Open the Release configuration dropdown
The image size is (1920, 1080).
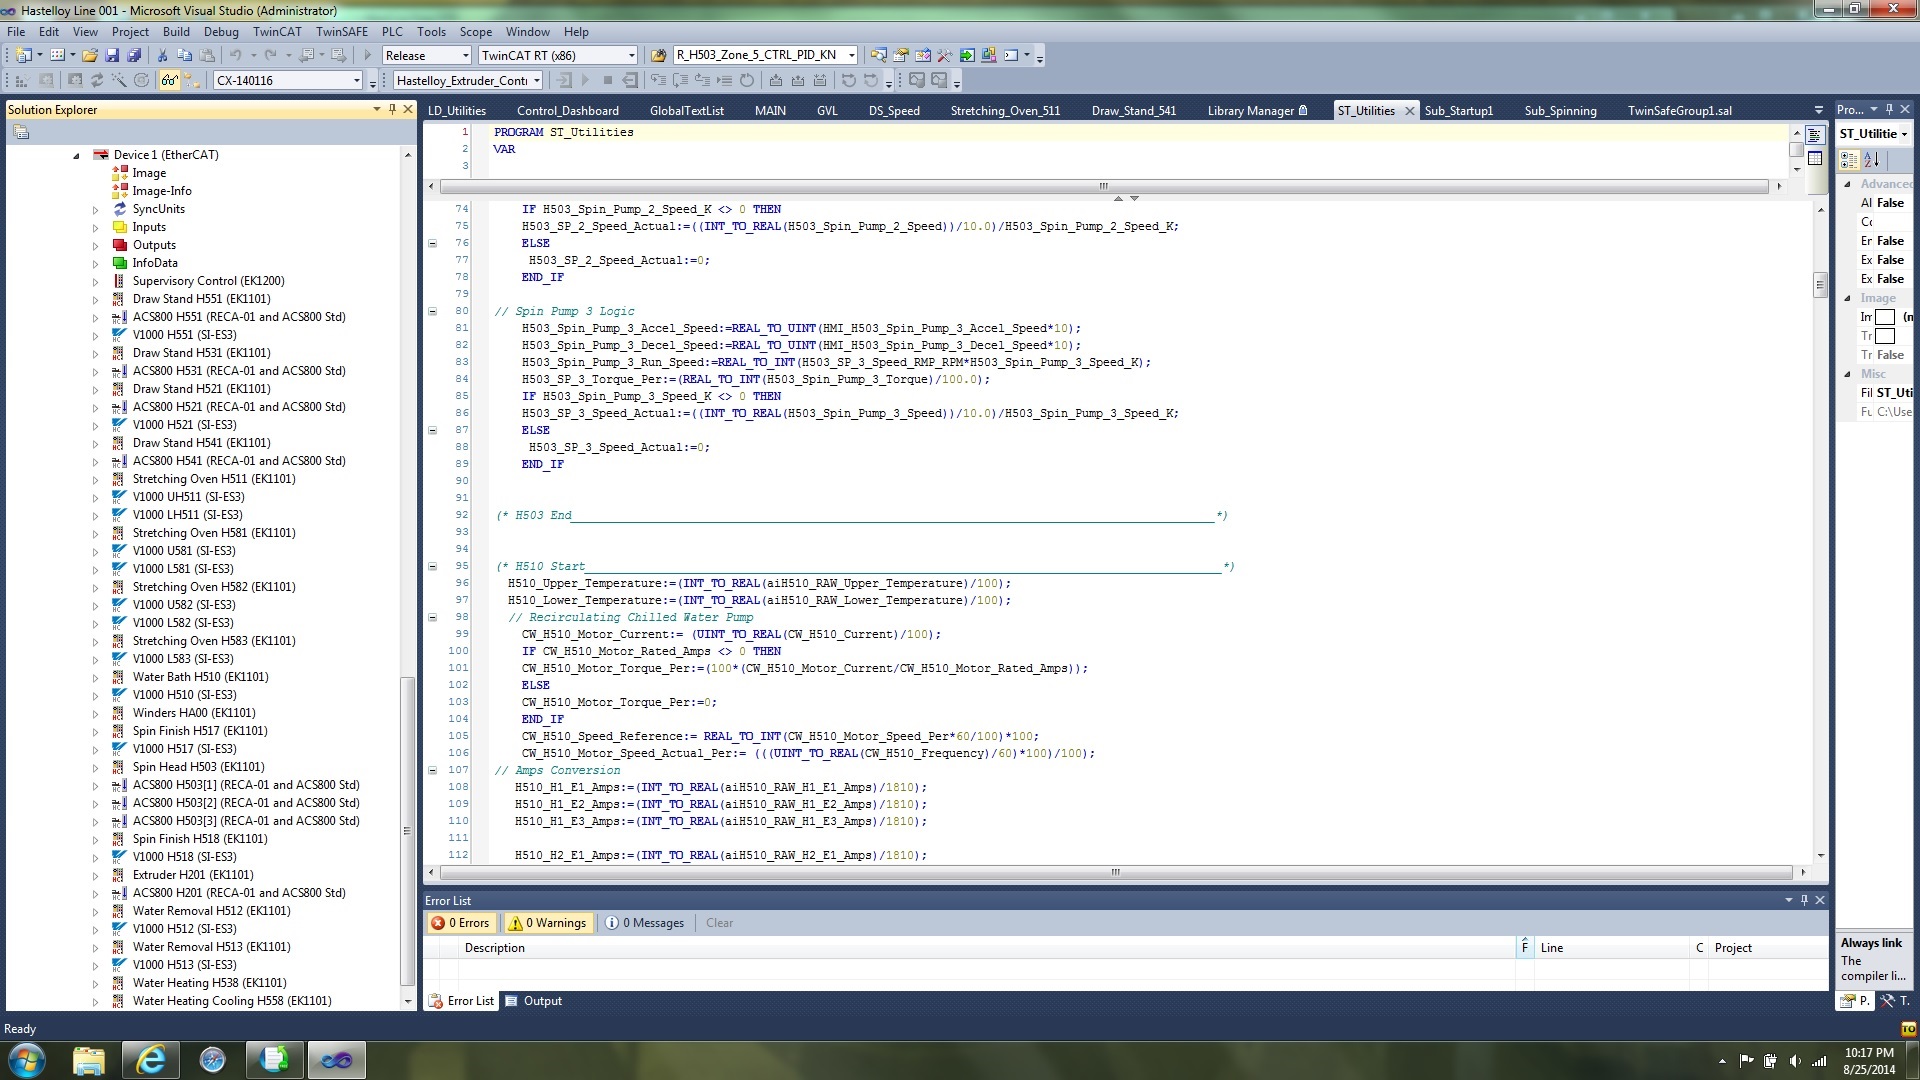tap(465, 56)
